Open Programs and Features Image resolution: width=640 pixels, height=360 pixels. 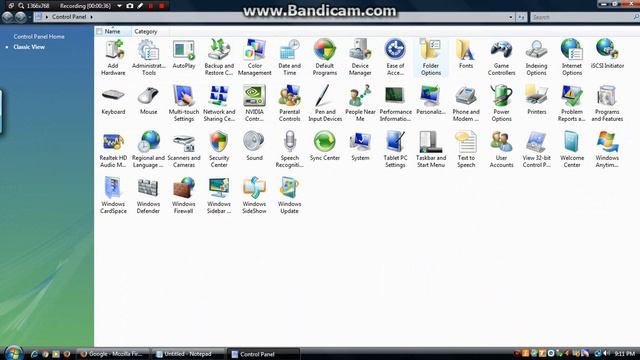click(607, 104)
